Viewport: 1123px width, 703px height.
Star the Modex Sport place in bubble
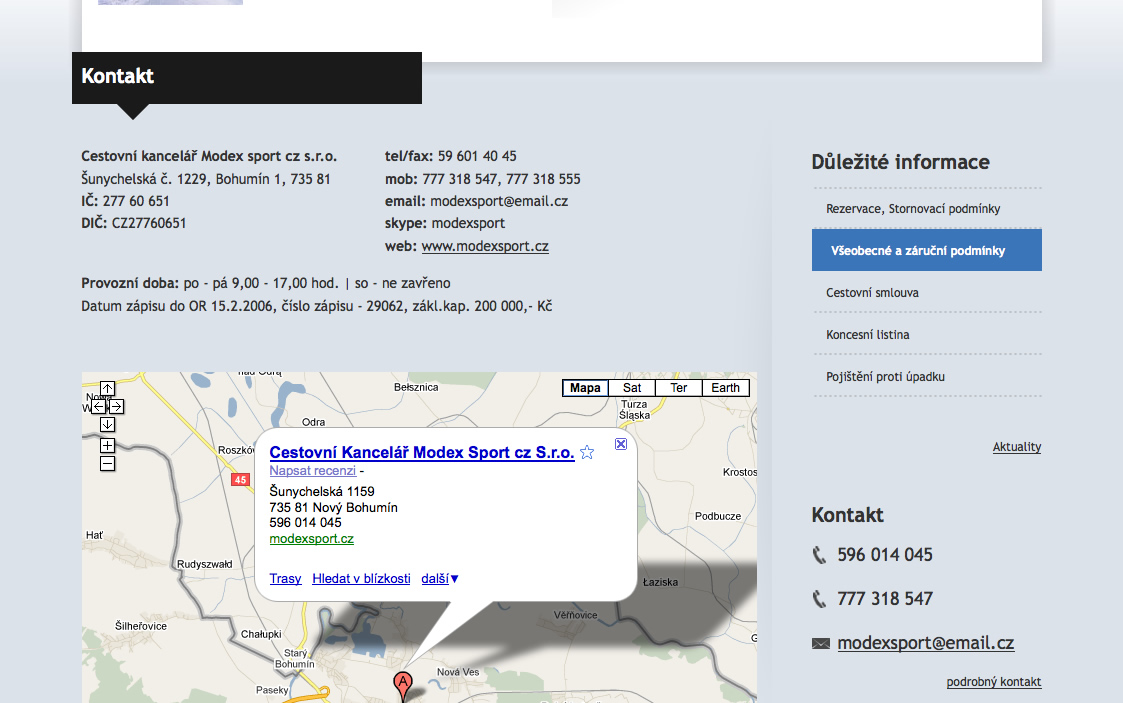coord(587,452)
